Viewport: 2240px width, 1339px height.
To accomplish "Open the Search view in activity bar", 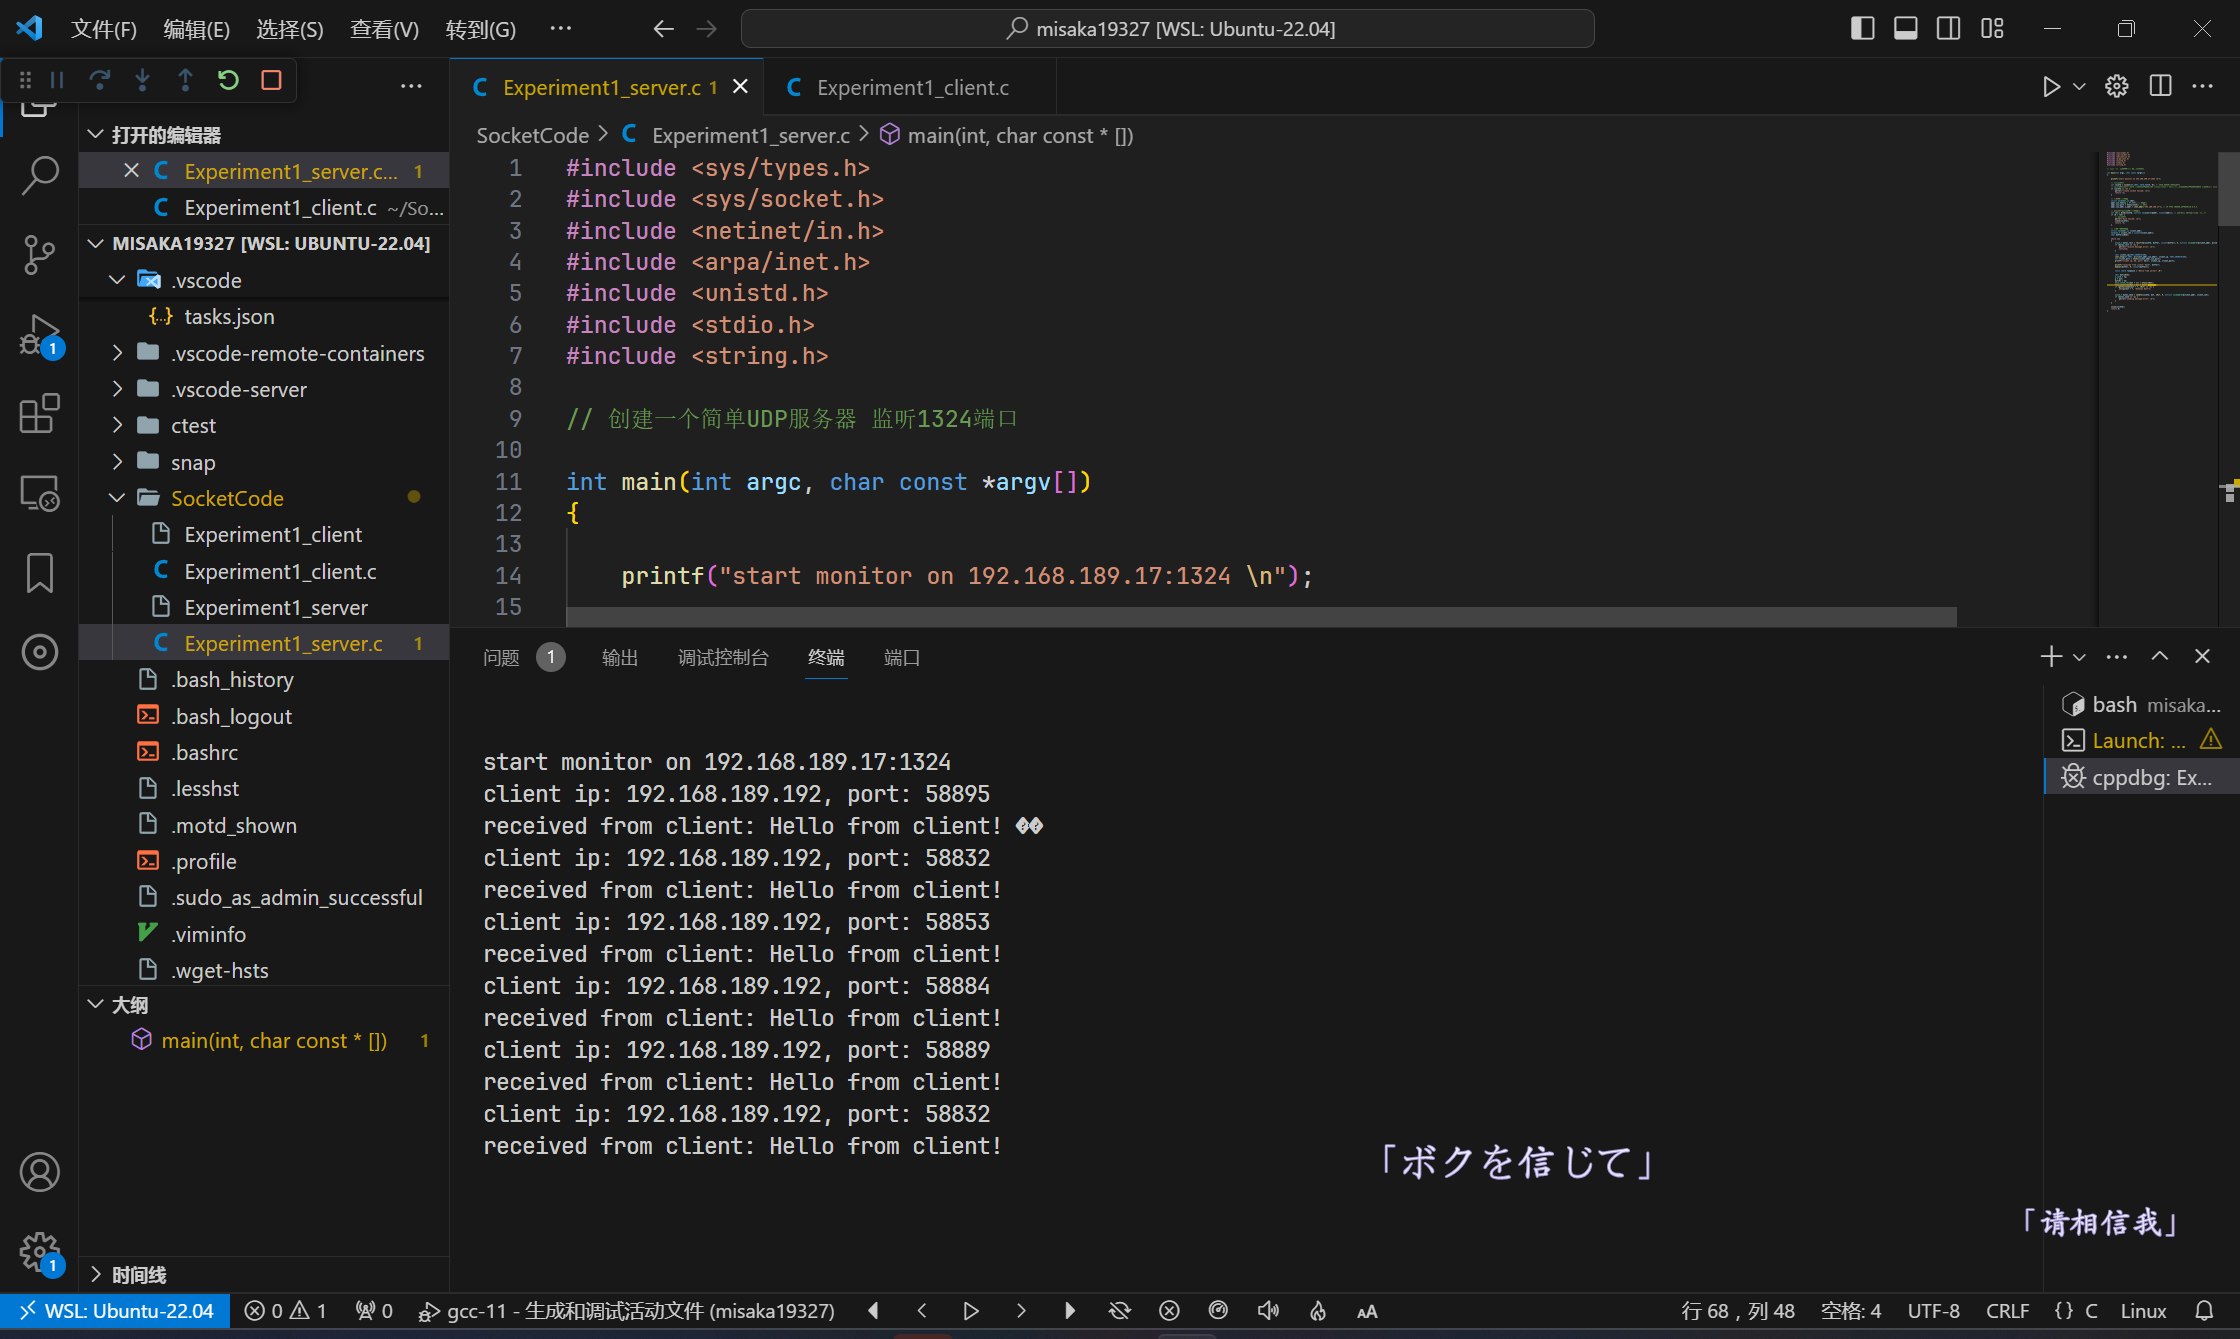I will 40,175.
